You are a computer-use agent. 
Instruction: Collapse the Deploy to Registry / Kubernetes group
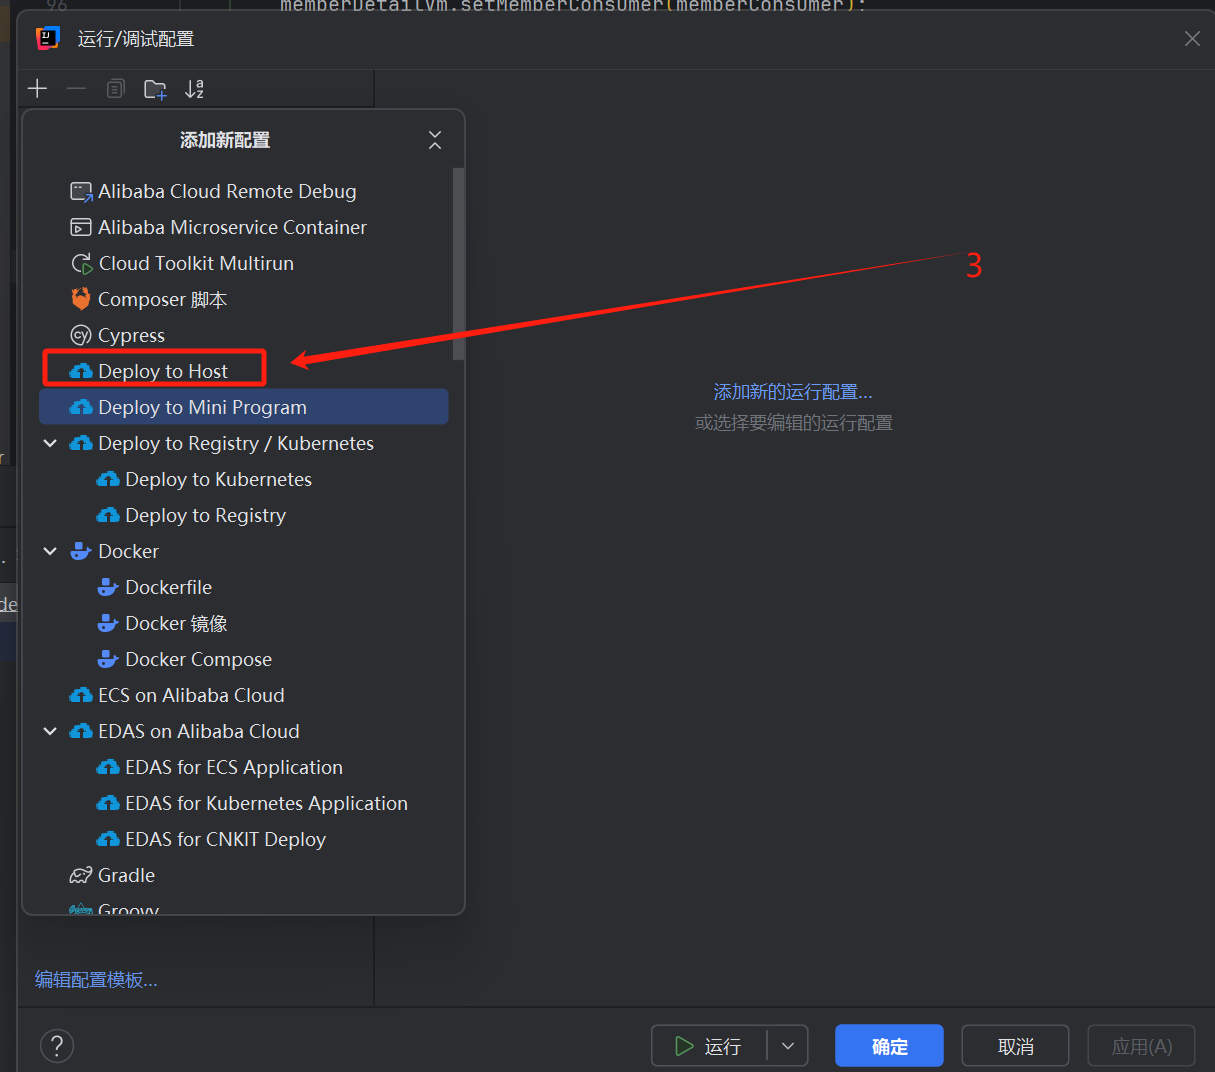(50, 443)
